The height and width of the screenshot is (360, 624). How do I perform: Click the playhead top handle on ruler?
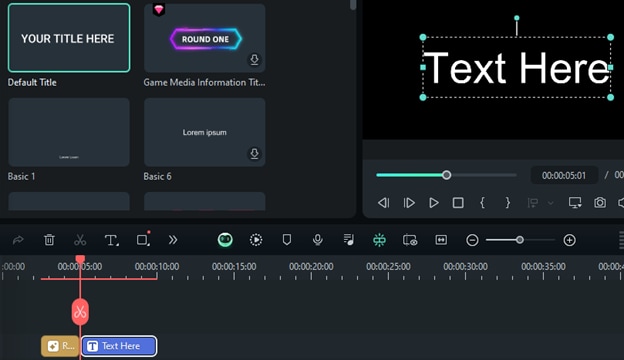(80, 259)
